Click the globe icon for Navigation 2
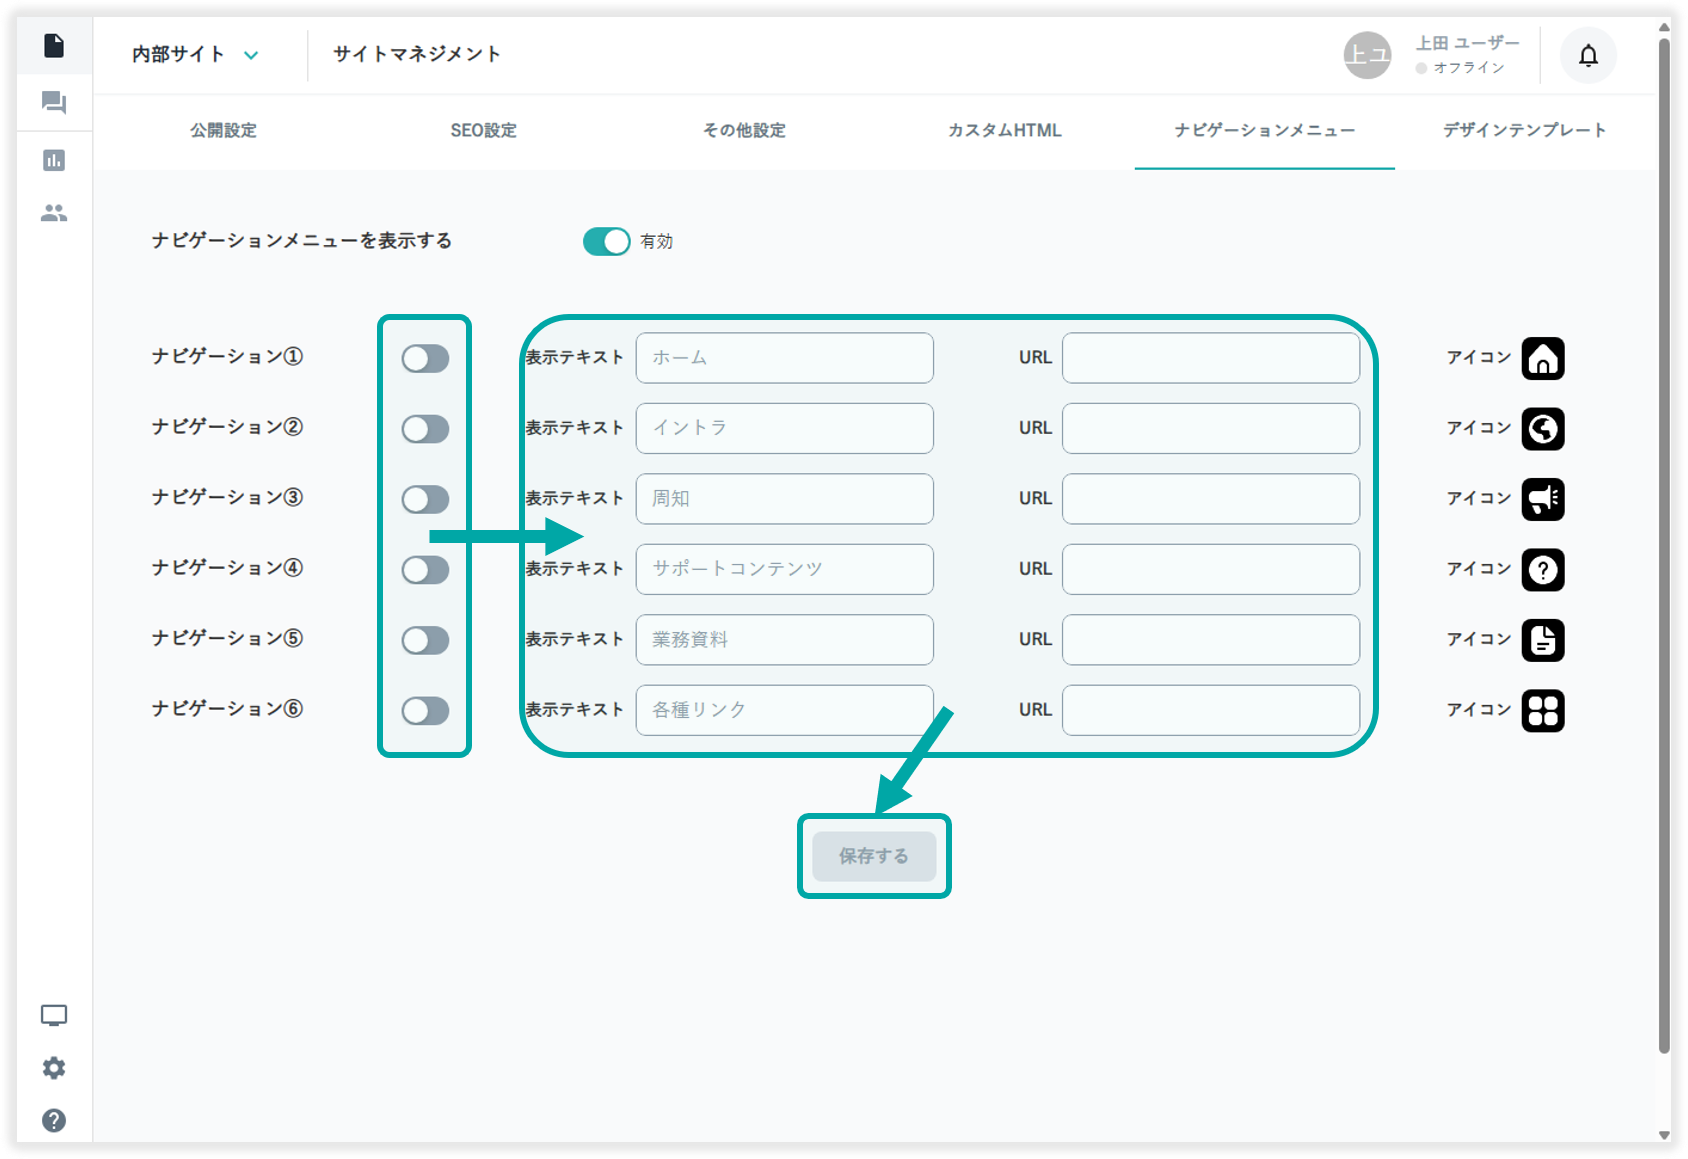The image size is (1688, 1159). pos(1542,429)
